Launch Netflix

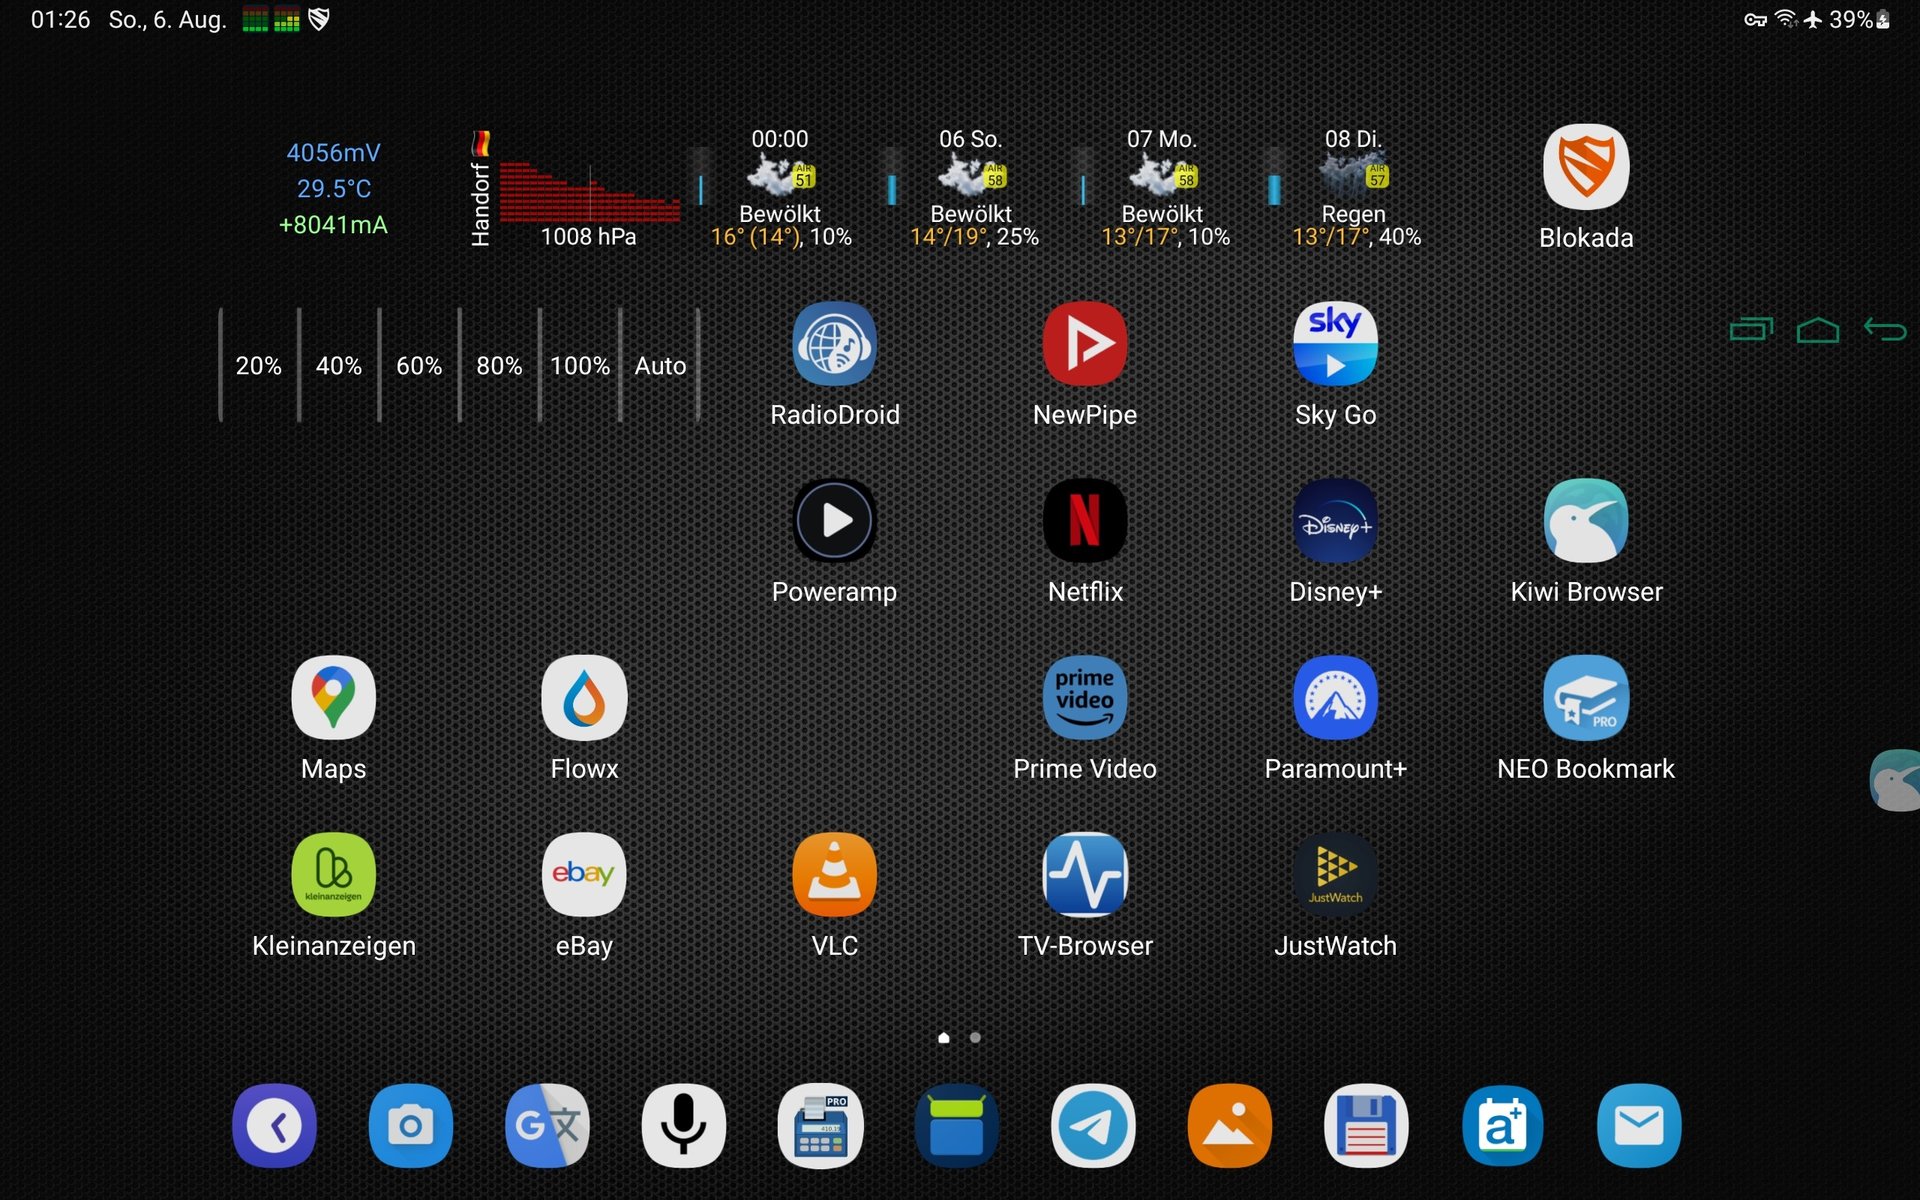coord(1085,521)
